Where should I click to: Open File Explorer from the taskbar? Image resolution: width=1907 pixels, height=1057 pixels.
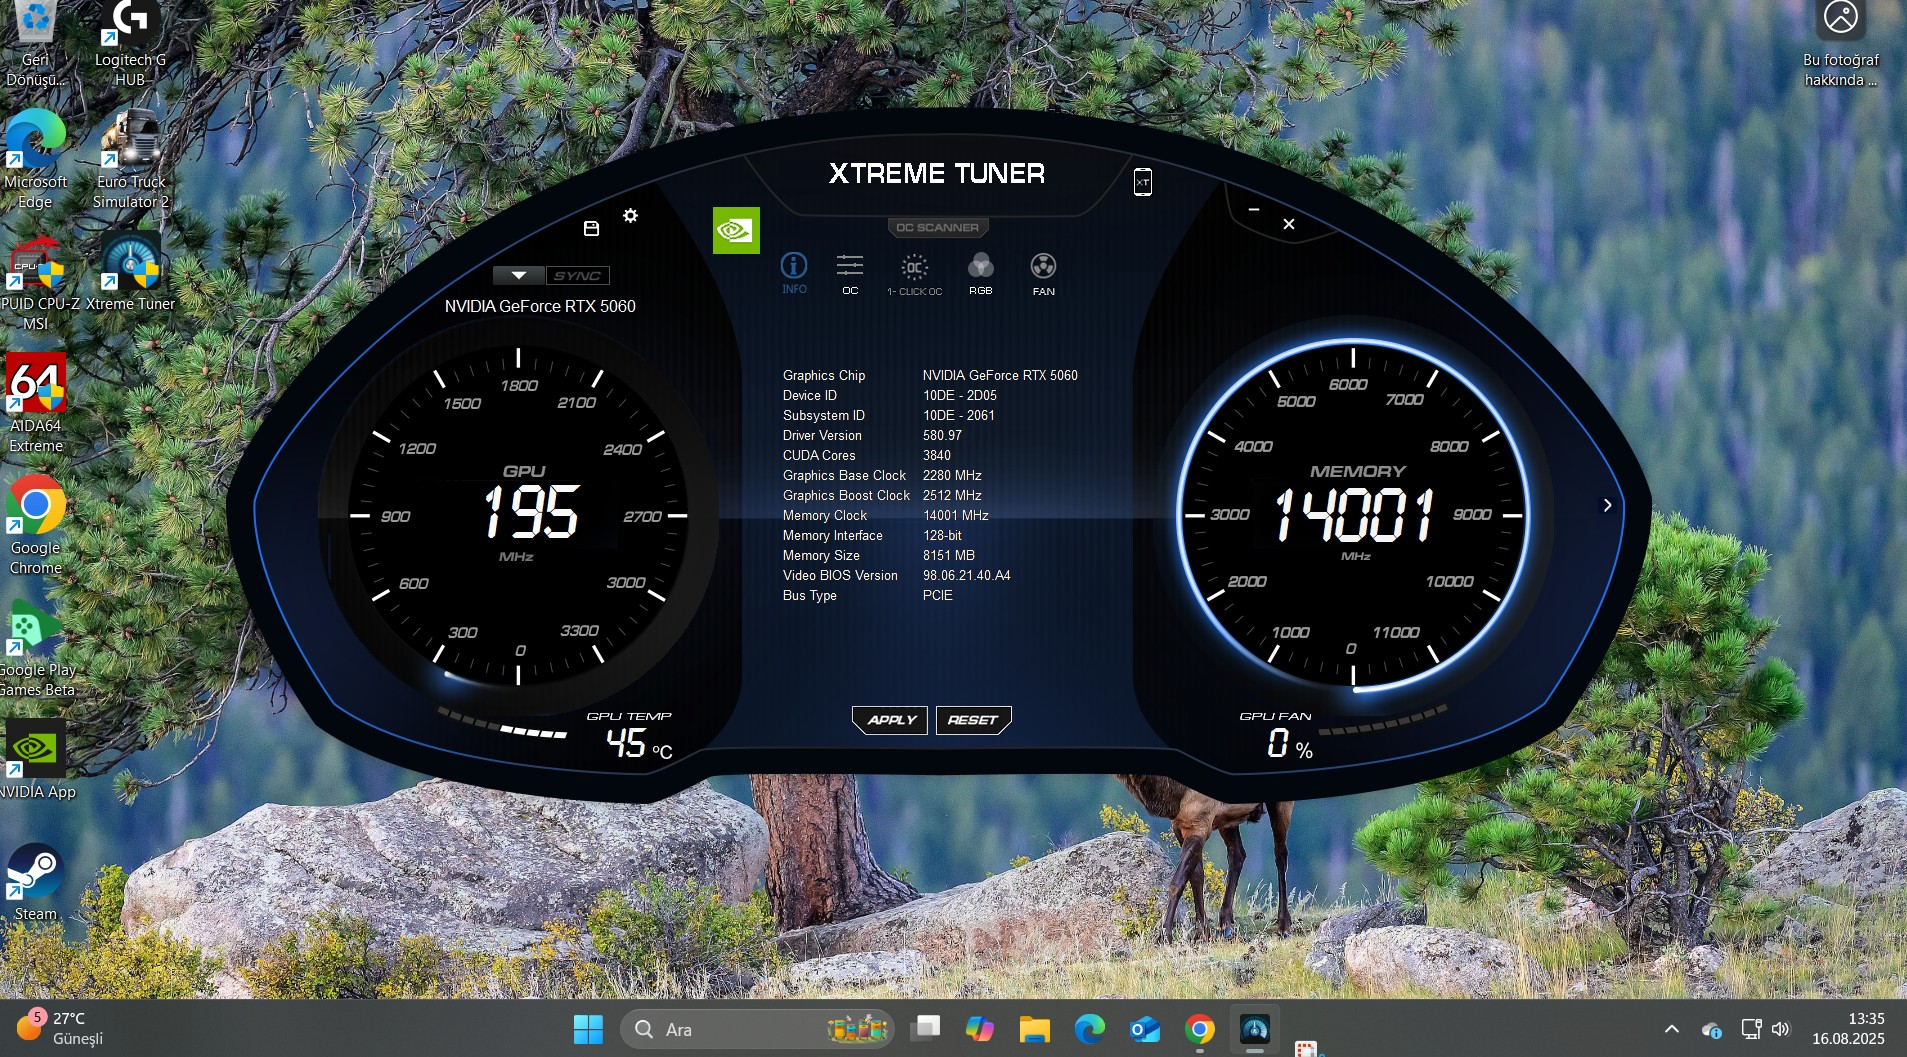pyautogui.click(x=1034, y=1029)
